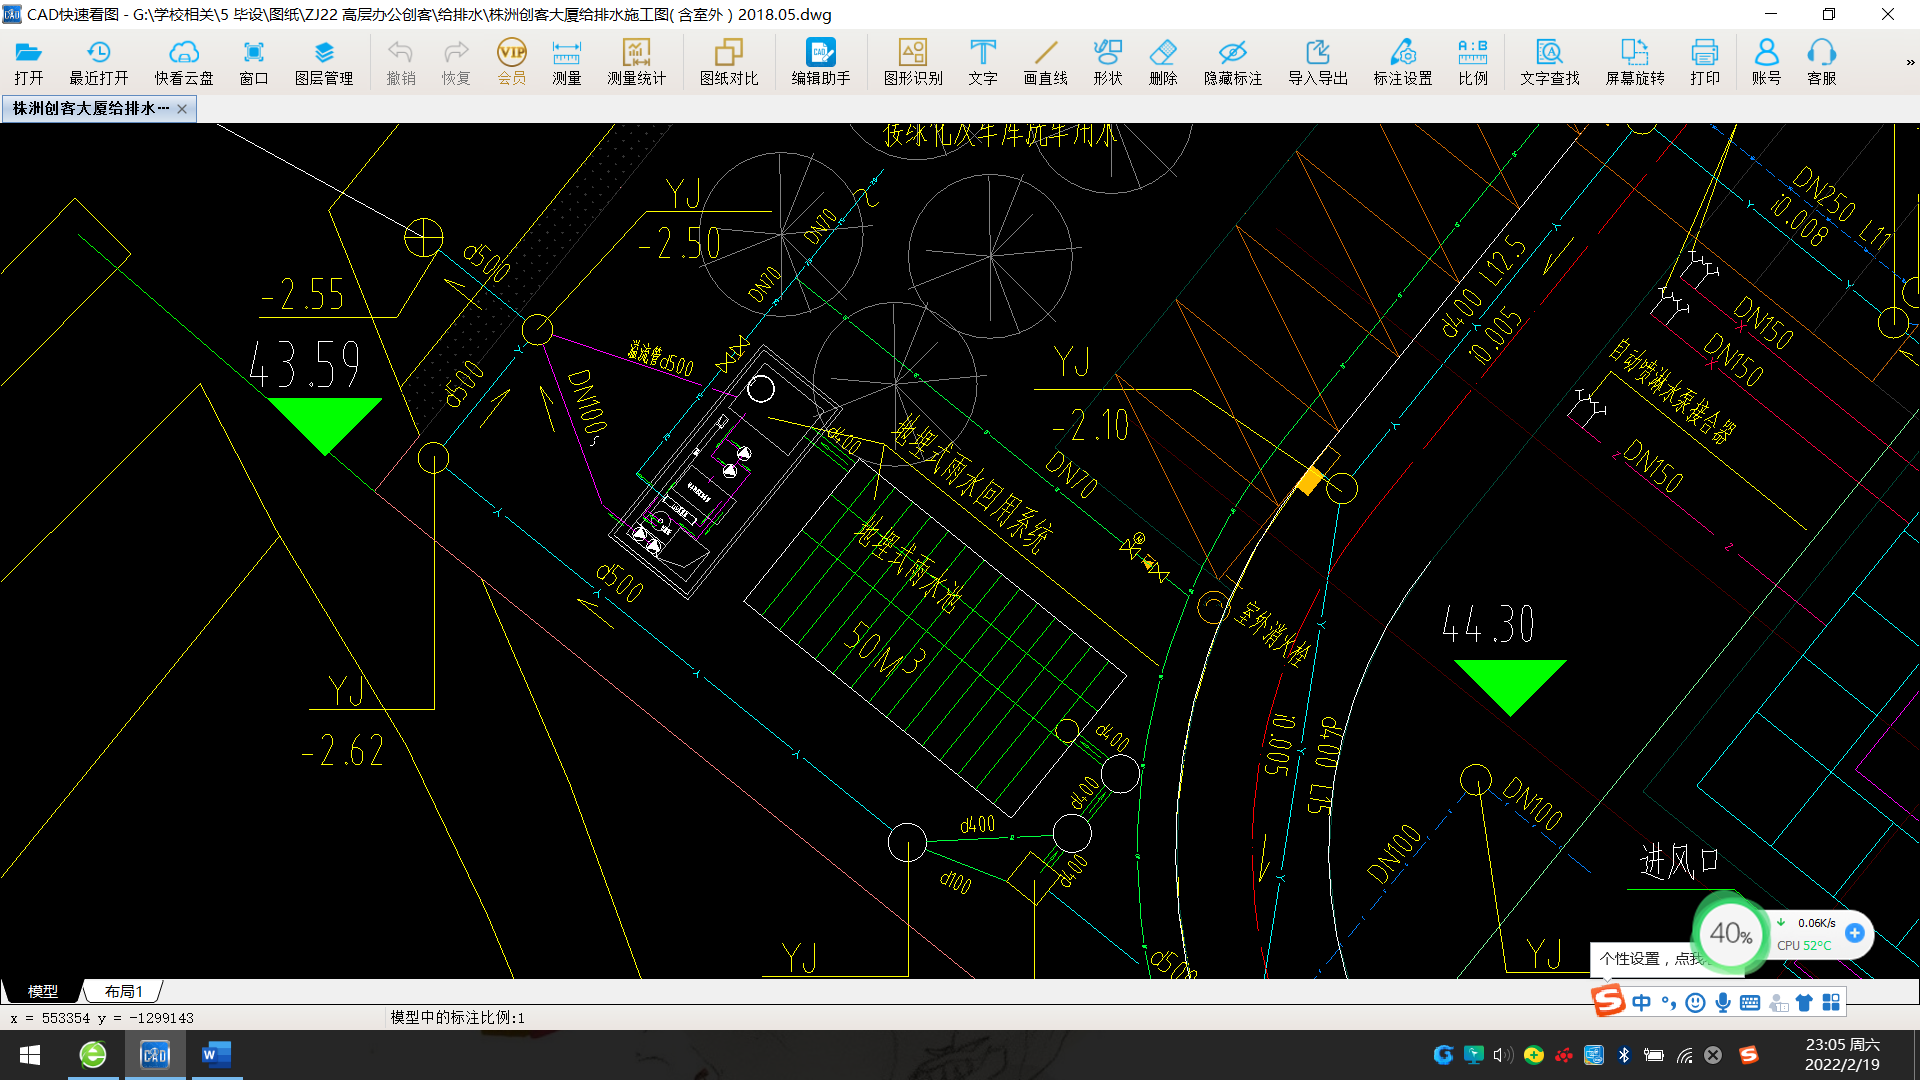Select the 株洲创客大厦给排水 drawing tab

pyautogui.click(x=90, y=108)
